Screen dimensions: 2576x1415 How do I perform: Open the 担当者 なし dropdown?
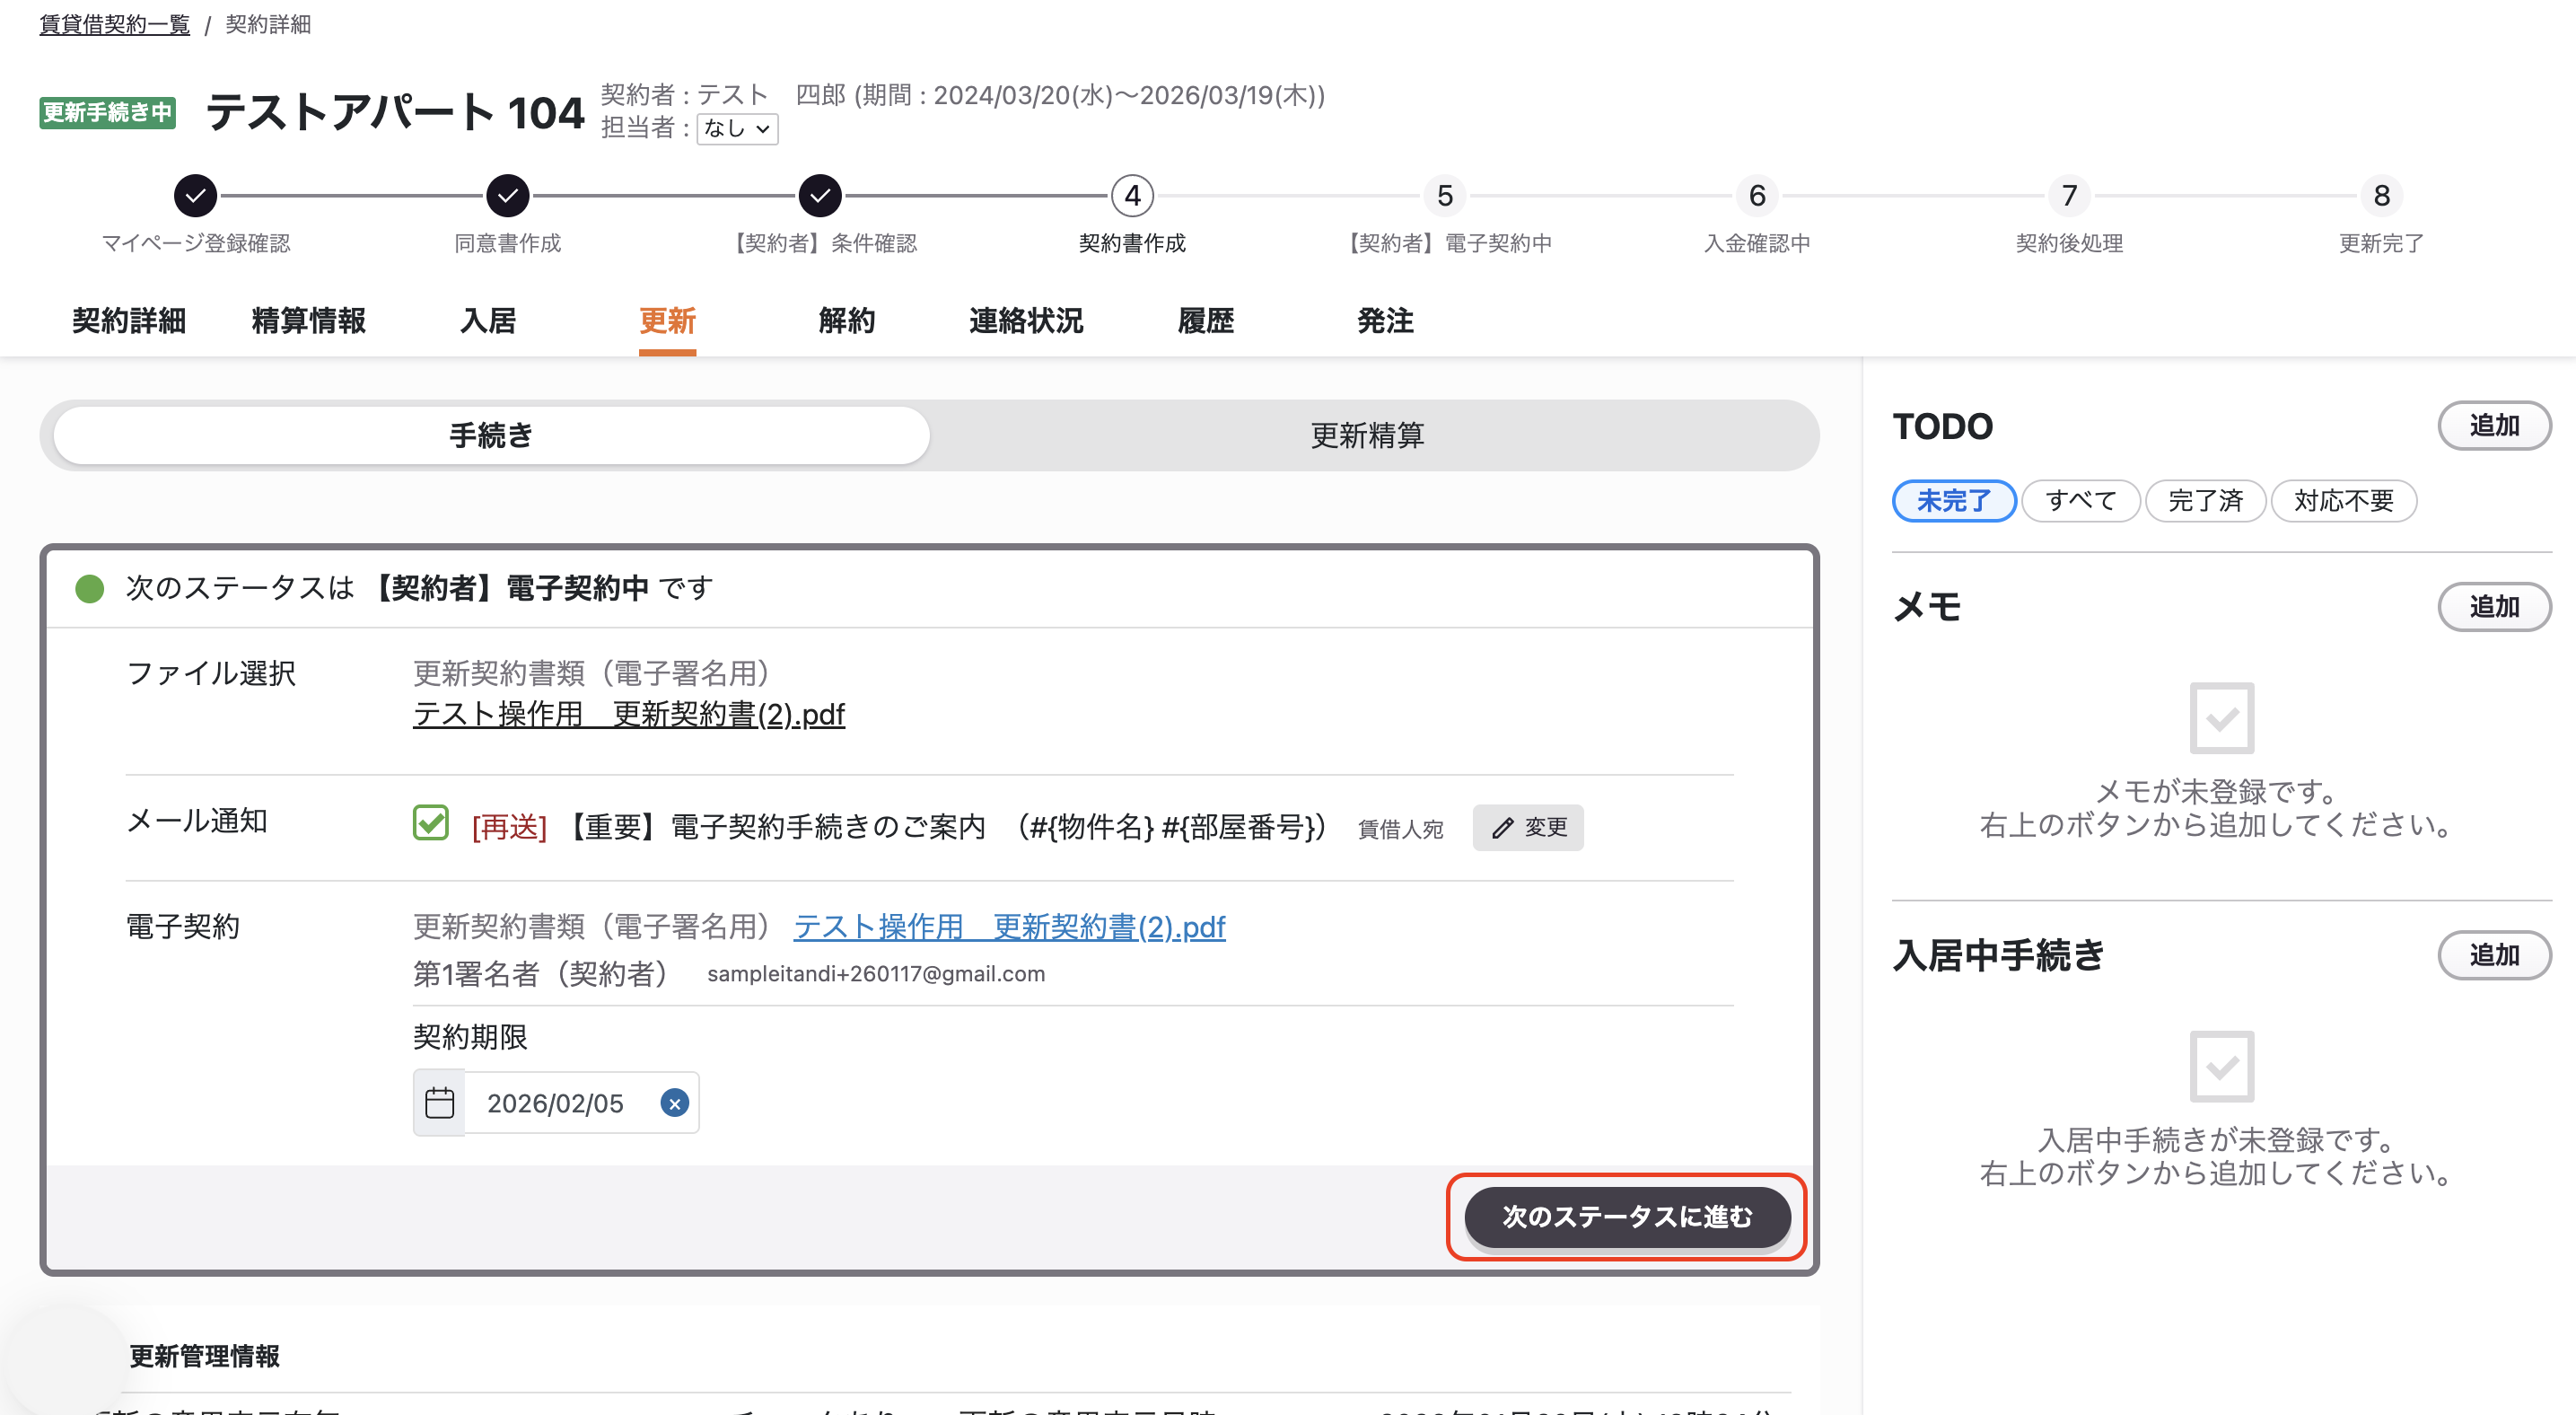point(737,128)
